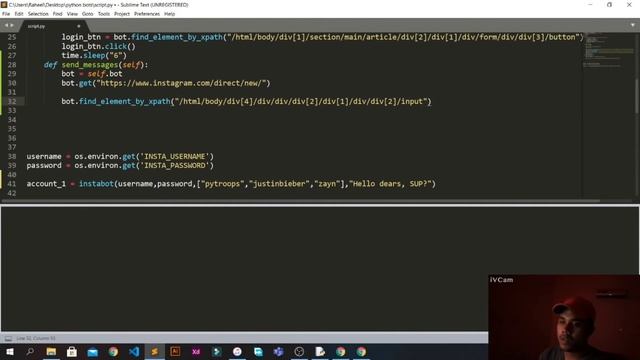Image resolution: width=640 pixels, height=360 pixels.
Task: Open the Microsoft Store taskbar icon
Action: (x=72, y=351)
